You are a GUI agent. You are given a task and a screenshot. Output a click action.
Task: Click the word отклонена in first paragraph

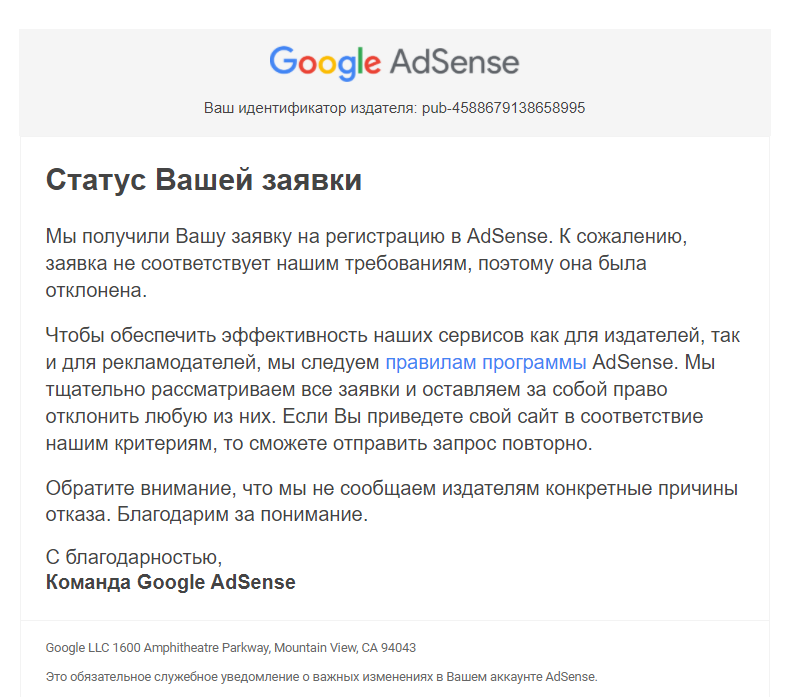(x=95, y=291)
